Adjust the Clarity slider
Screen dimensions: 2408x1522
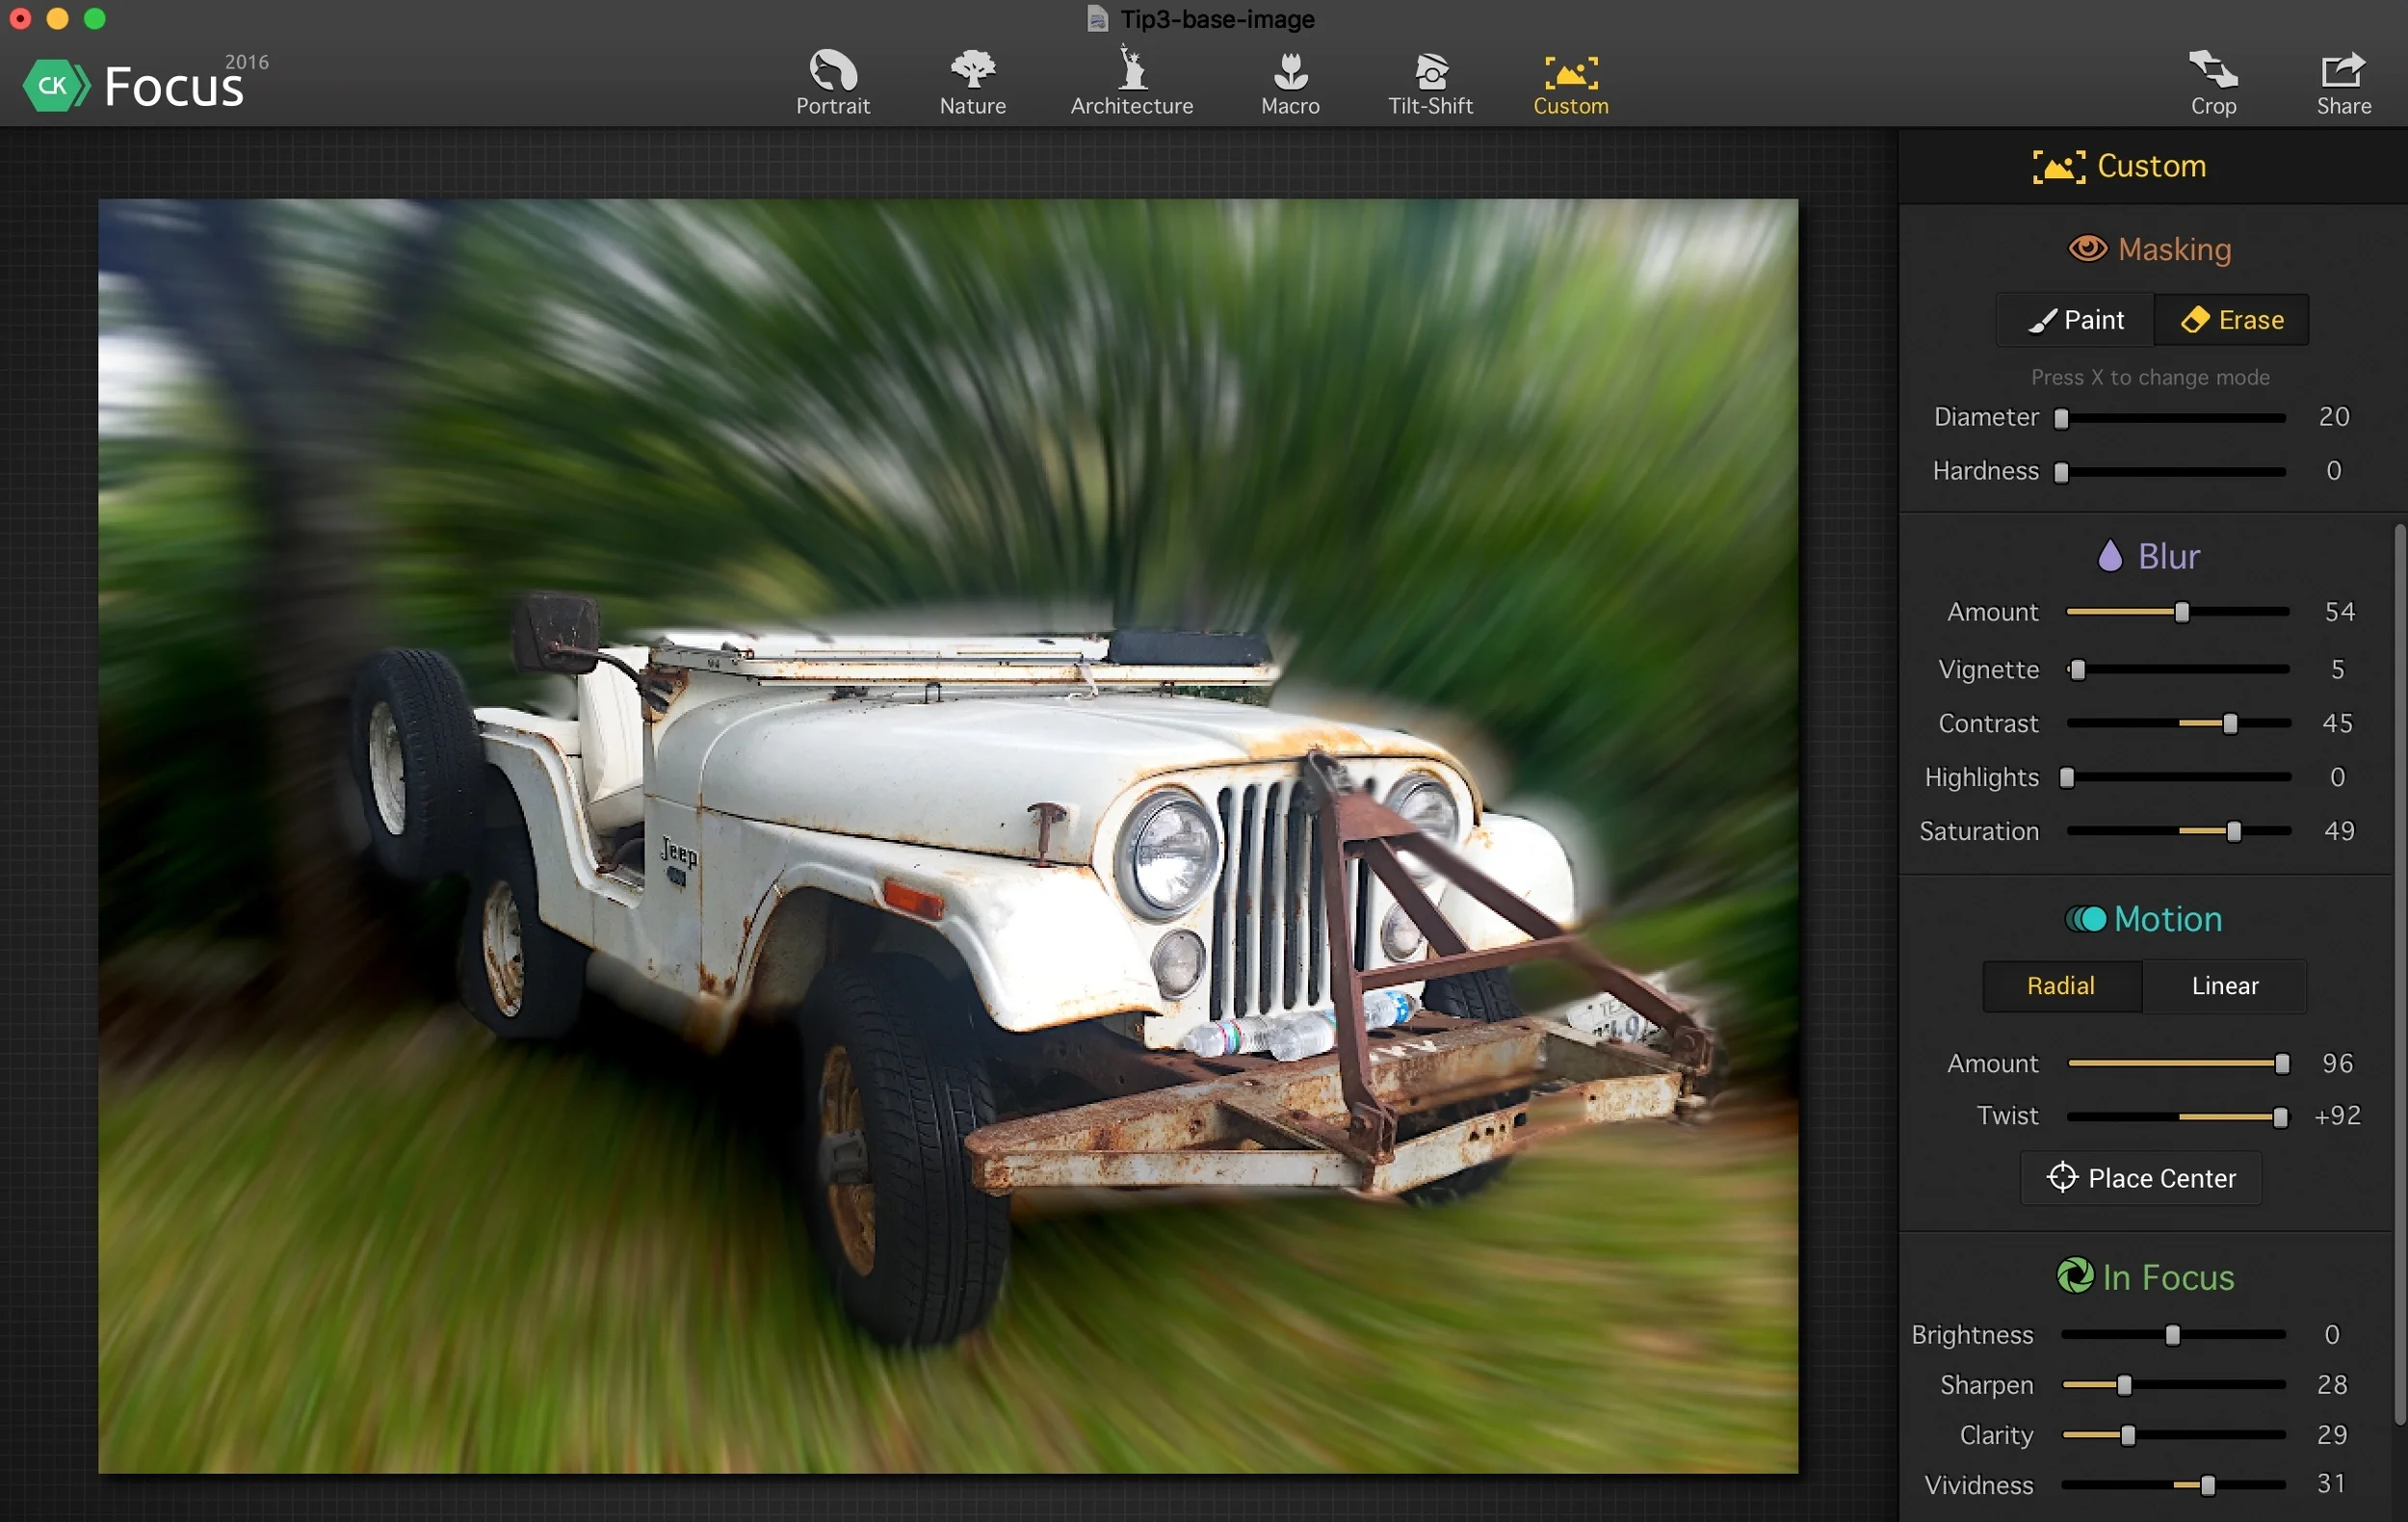(2173, 1434)
